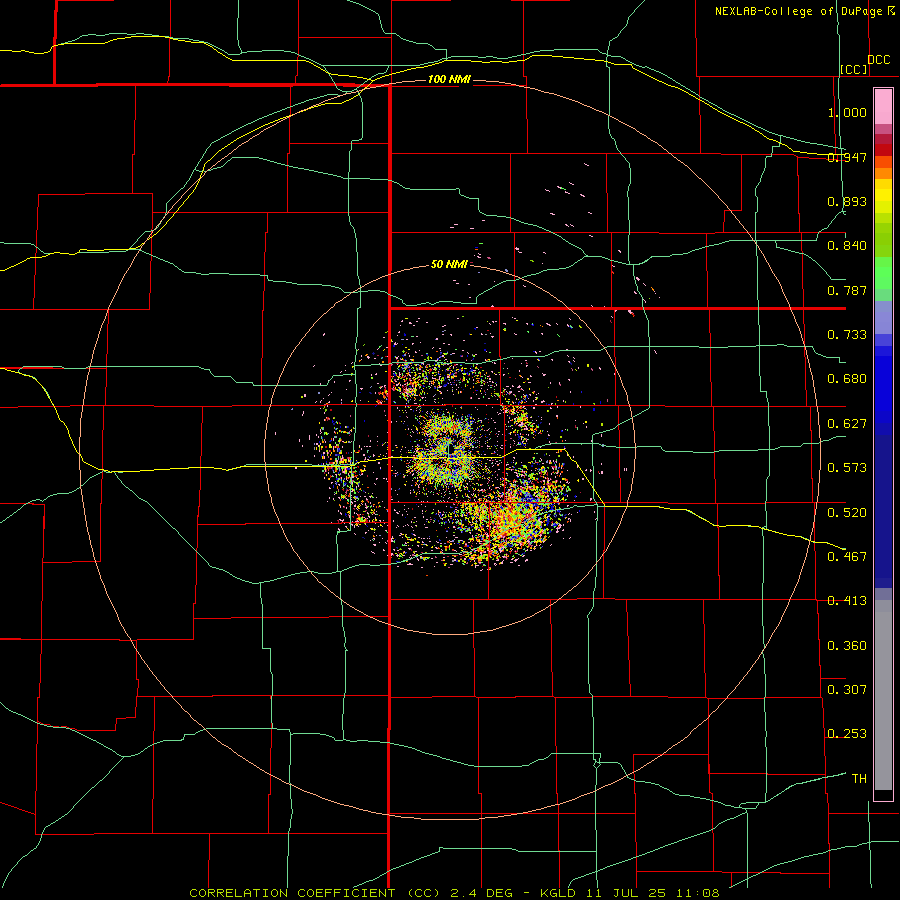Pick the lavender band in the color bar
The width and height of the screenshot is (900, 900).
click(x=883, y=317)
